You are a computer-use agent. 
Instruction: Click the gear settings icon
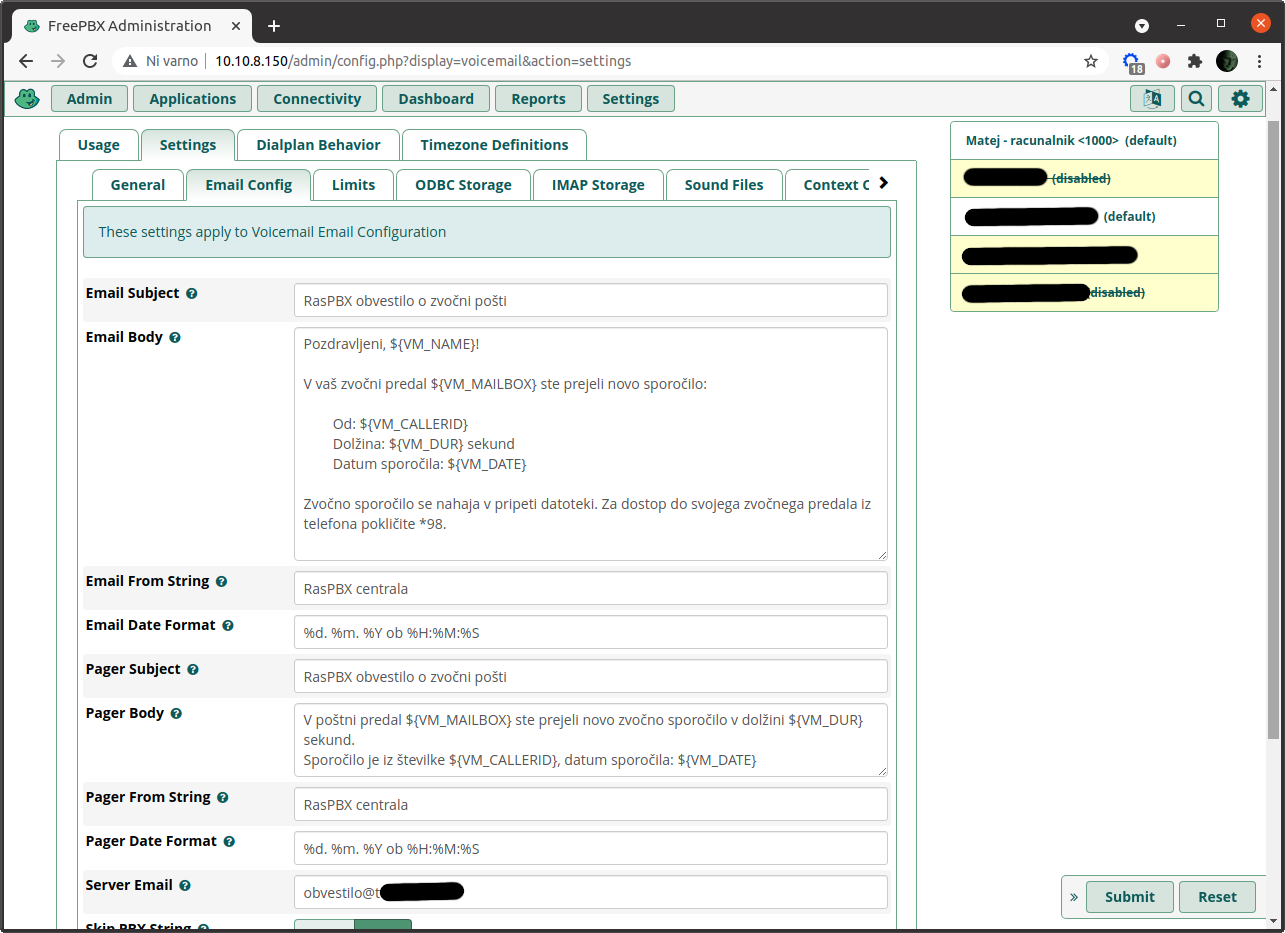[1240, 98]
